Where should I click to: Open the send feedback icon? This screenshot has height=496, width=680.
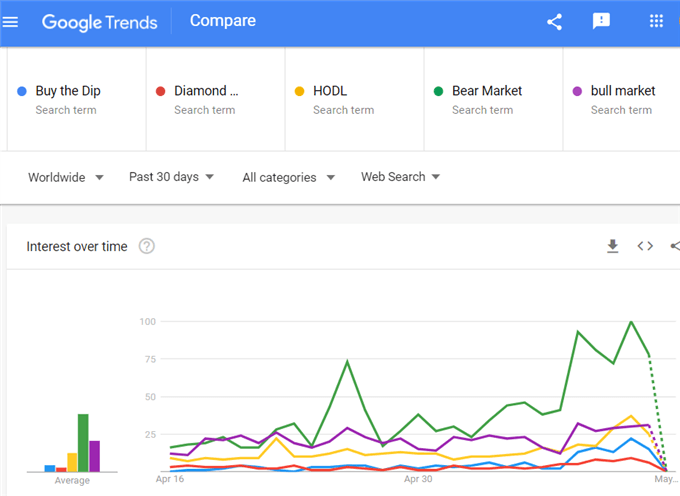pyautogui.click(x=601, y=21)
